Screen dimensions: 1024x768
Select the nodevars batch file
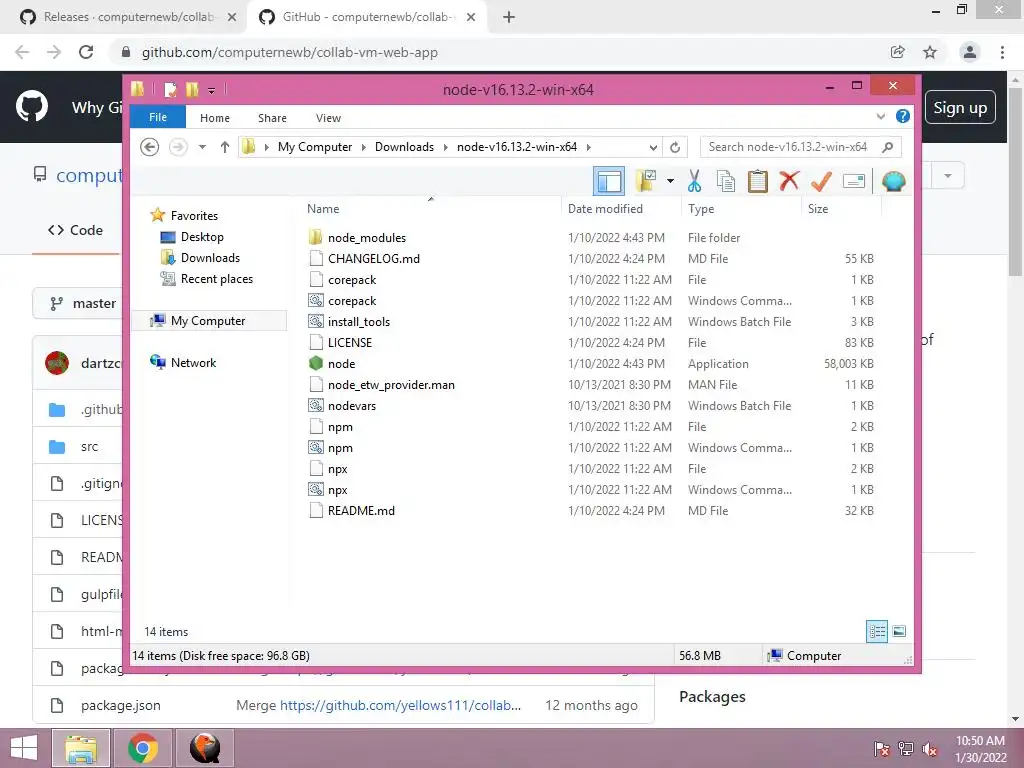pyautogui.click(x=352, y=406)
